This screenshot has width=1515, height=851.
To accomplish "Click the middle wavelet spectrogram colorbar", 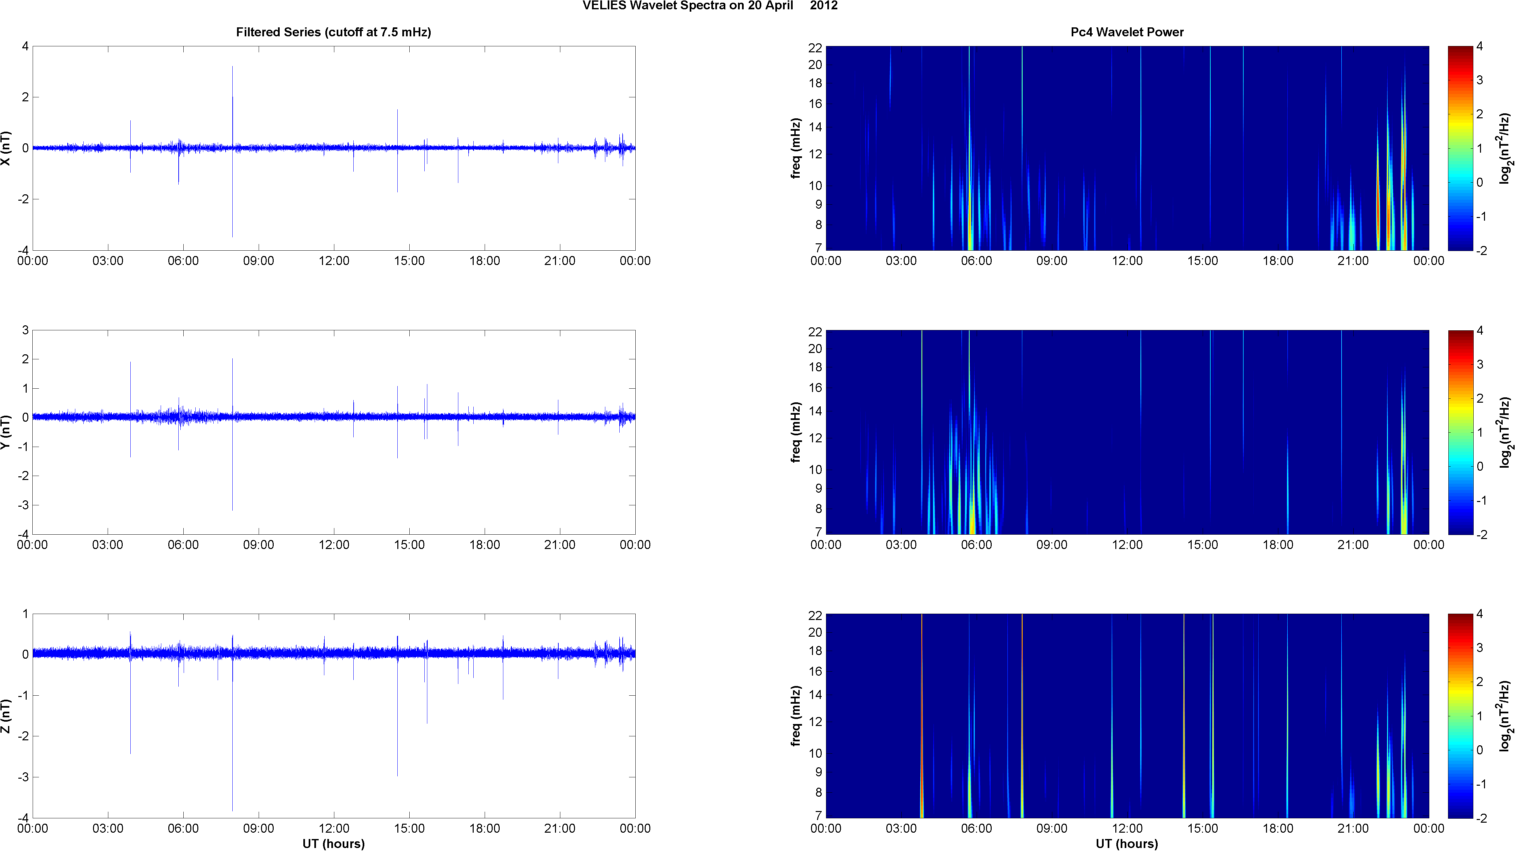I will coord(1460,432).
